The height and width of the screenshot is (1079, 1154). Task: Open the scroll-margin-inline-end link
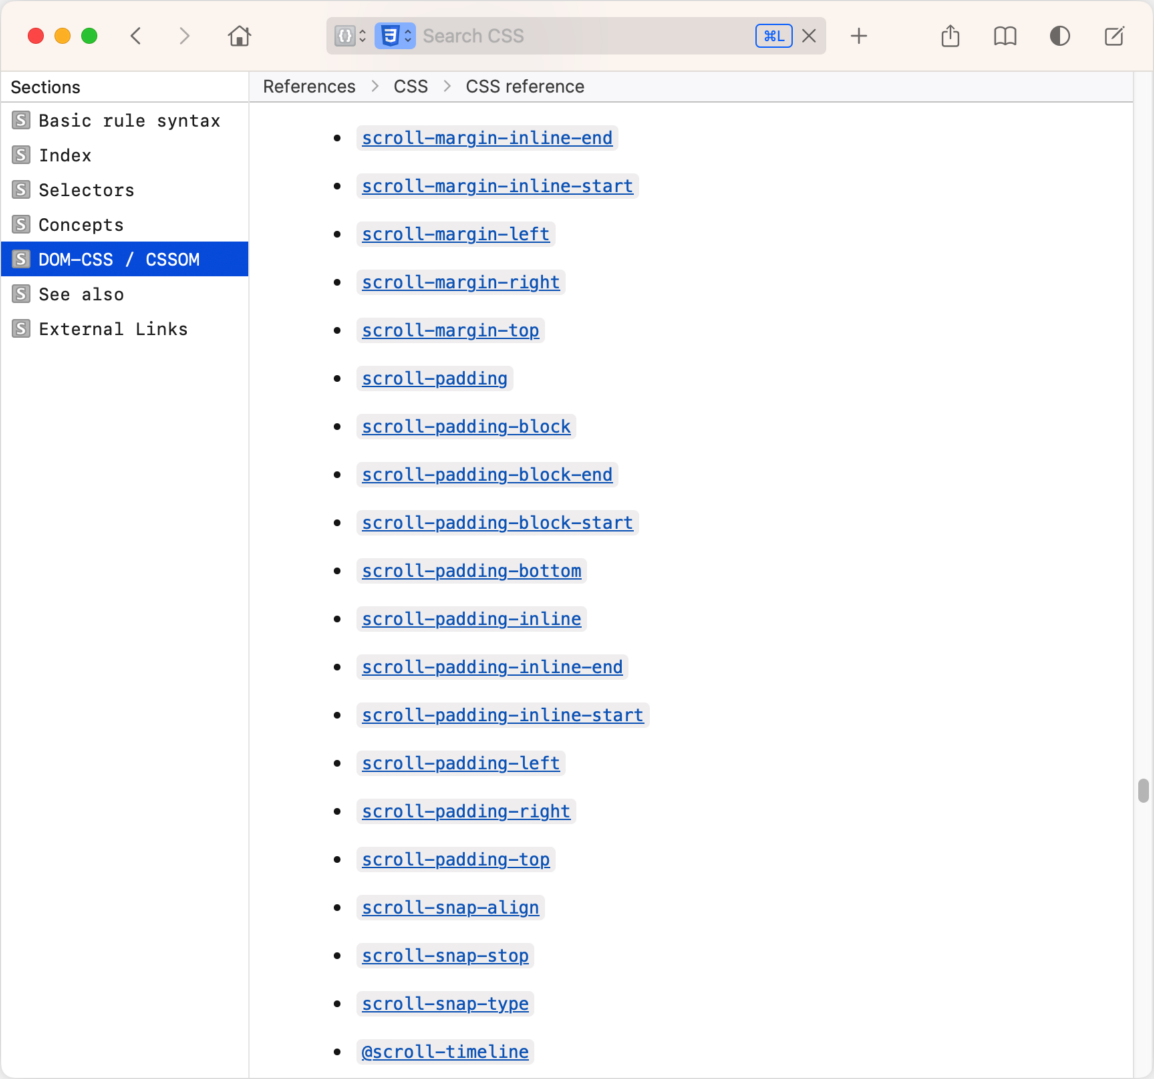486,138
